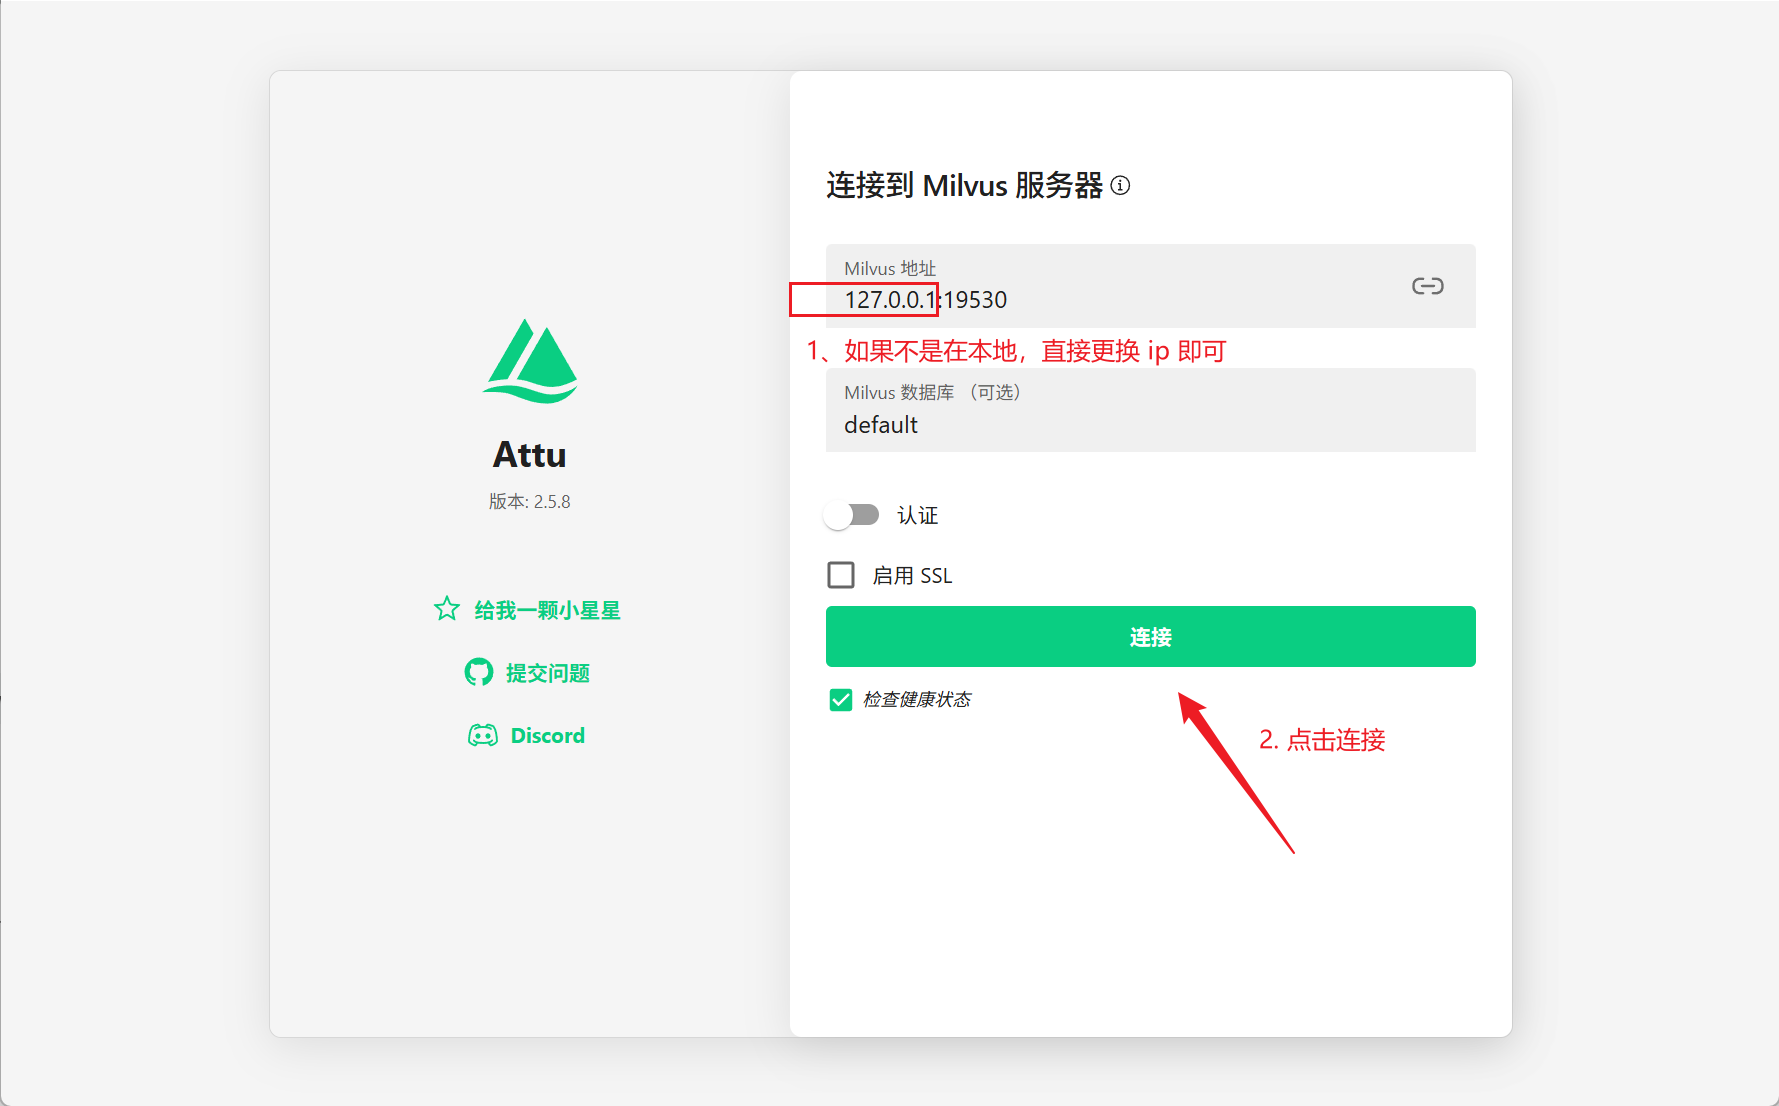Uncheck the 检查健康状态 checkbox

point(841,700)
